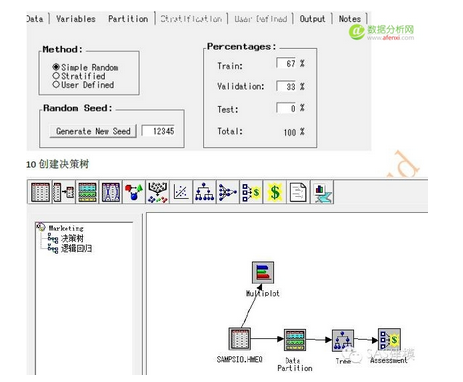
Task: Switch to the Variables tab
Action: pyautogui.click(x=76, y=19)
